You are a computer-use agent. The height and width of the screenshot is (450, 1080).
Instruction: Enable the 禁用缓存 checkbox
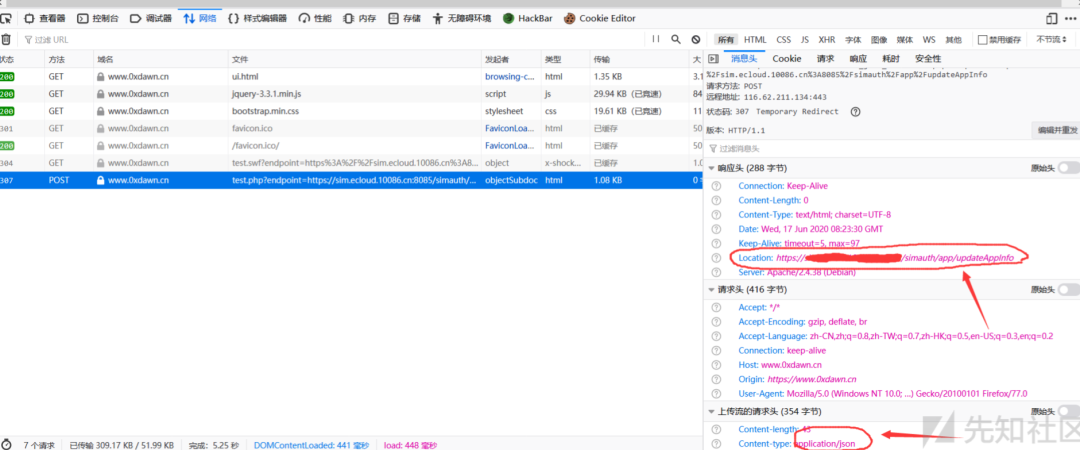(x=983, y=40)
